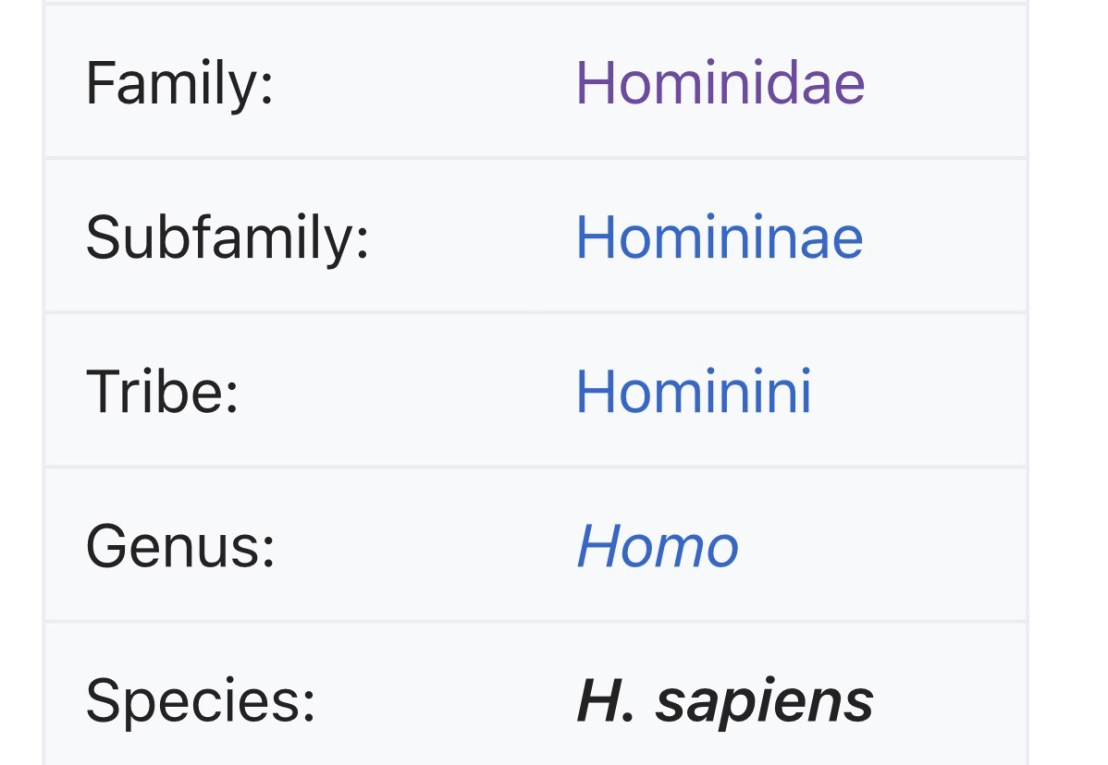Click divider between Tribe and Genus rows
Viewport: 1108px width, 765px height.
(x=535, y=466)
